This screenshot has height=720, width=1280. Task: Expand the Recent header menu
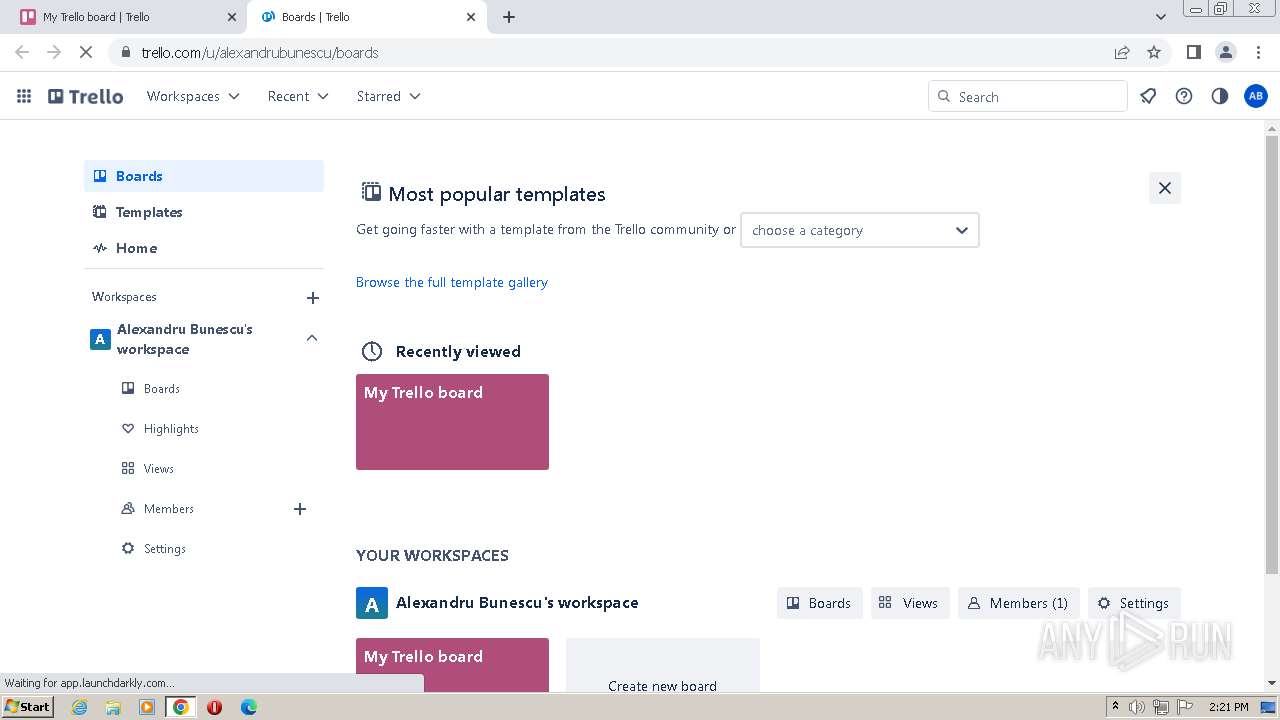point(298,96)
